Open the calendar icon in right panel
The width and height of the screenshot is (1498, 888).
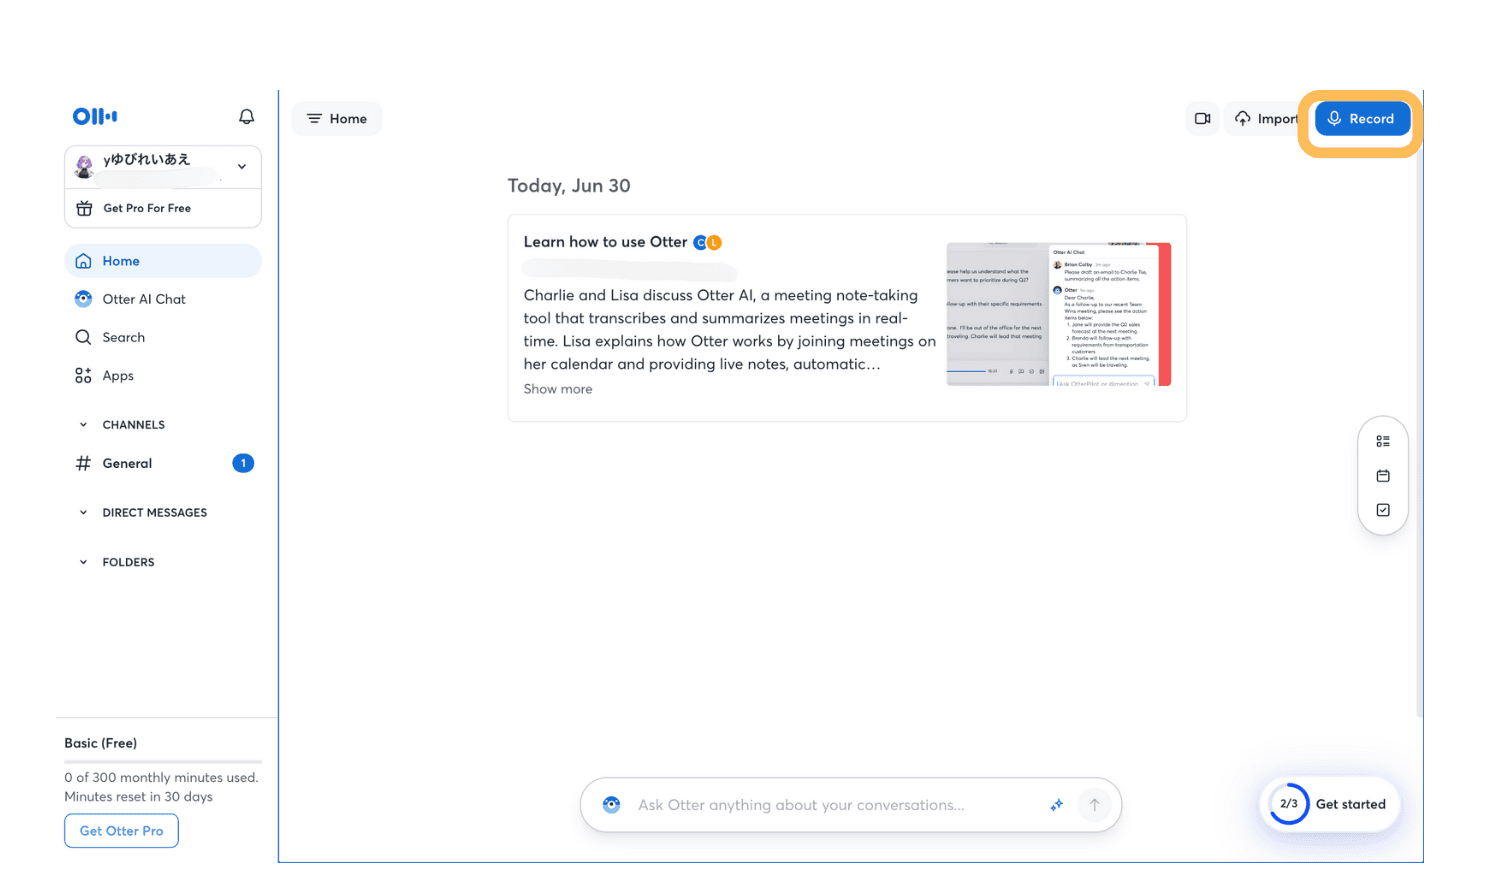[x=1383, y=476]
